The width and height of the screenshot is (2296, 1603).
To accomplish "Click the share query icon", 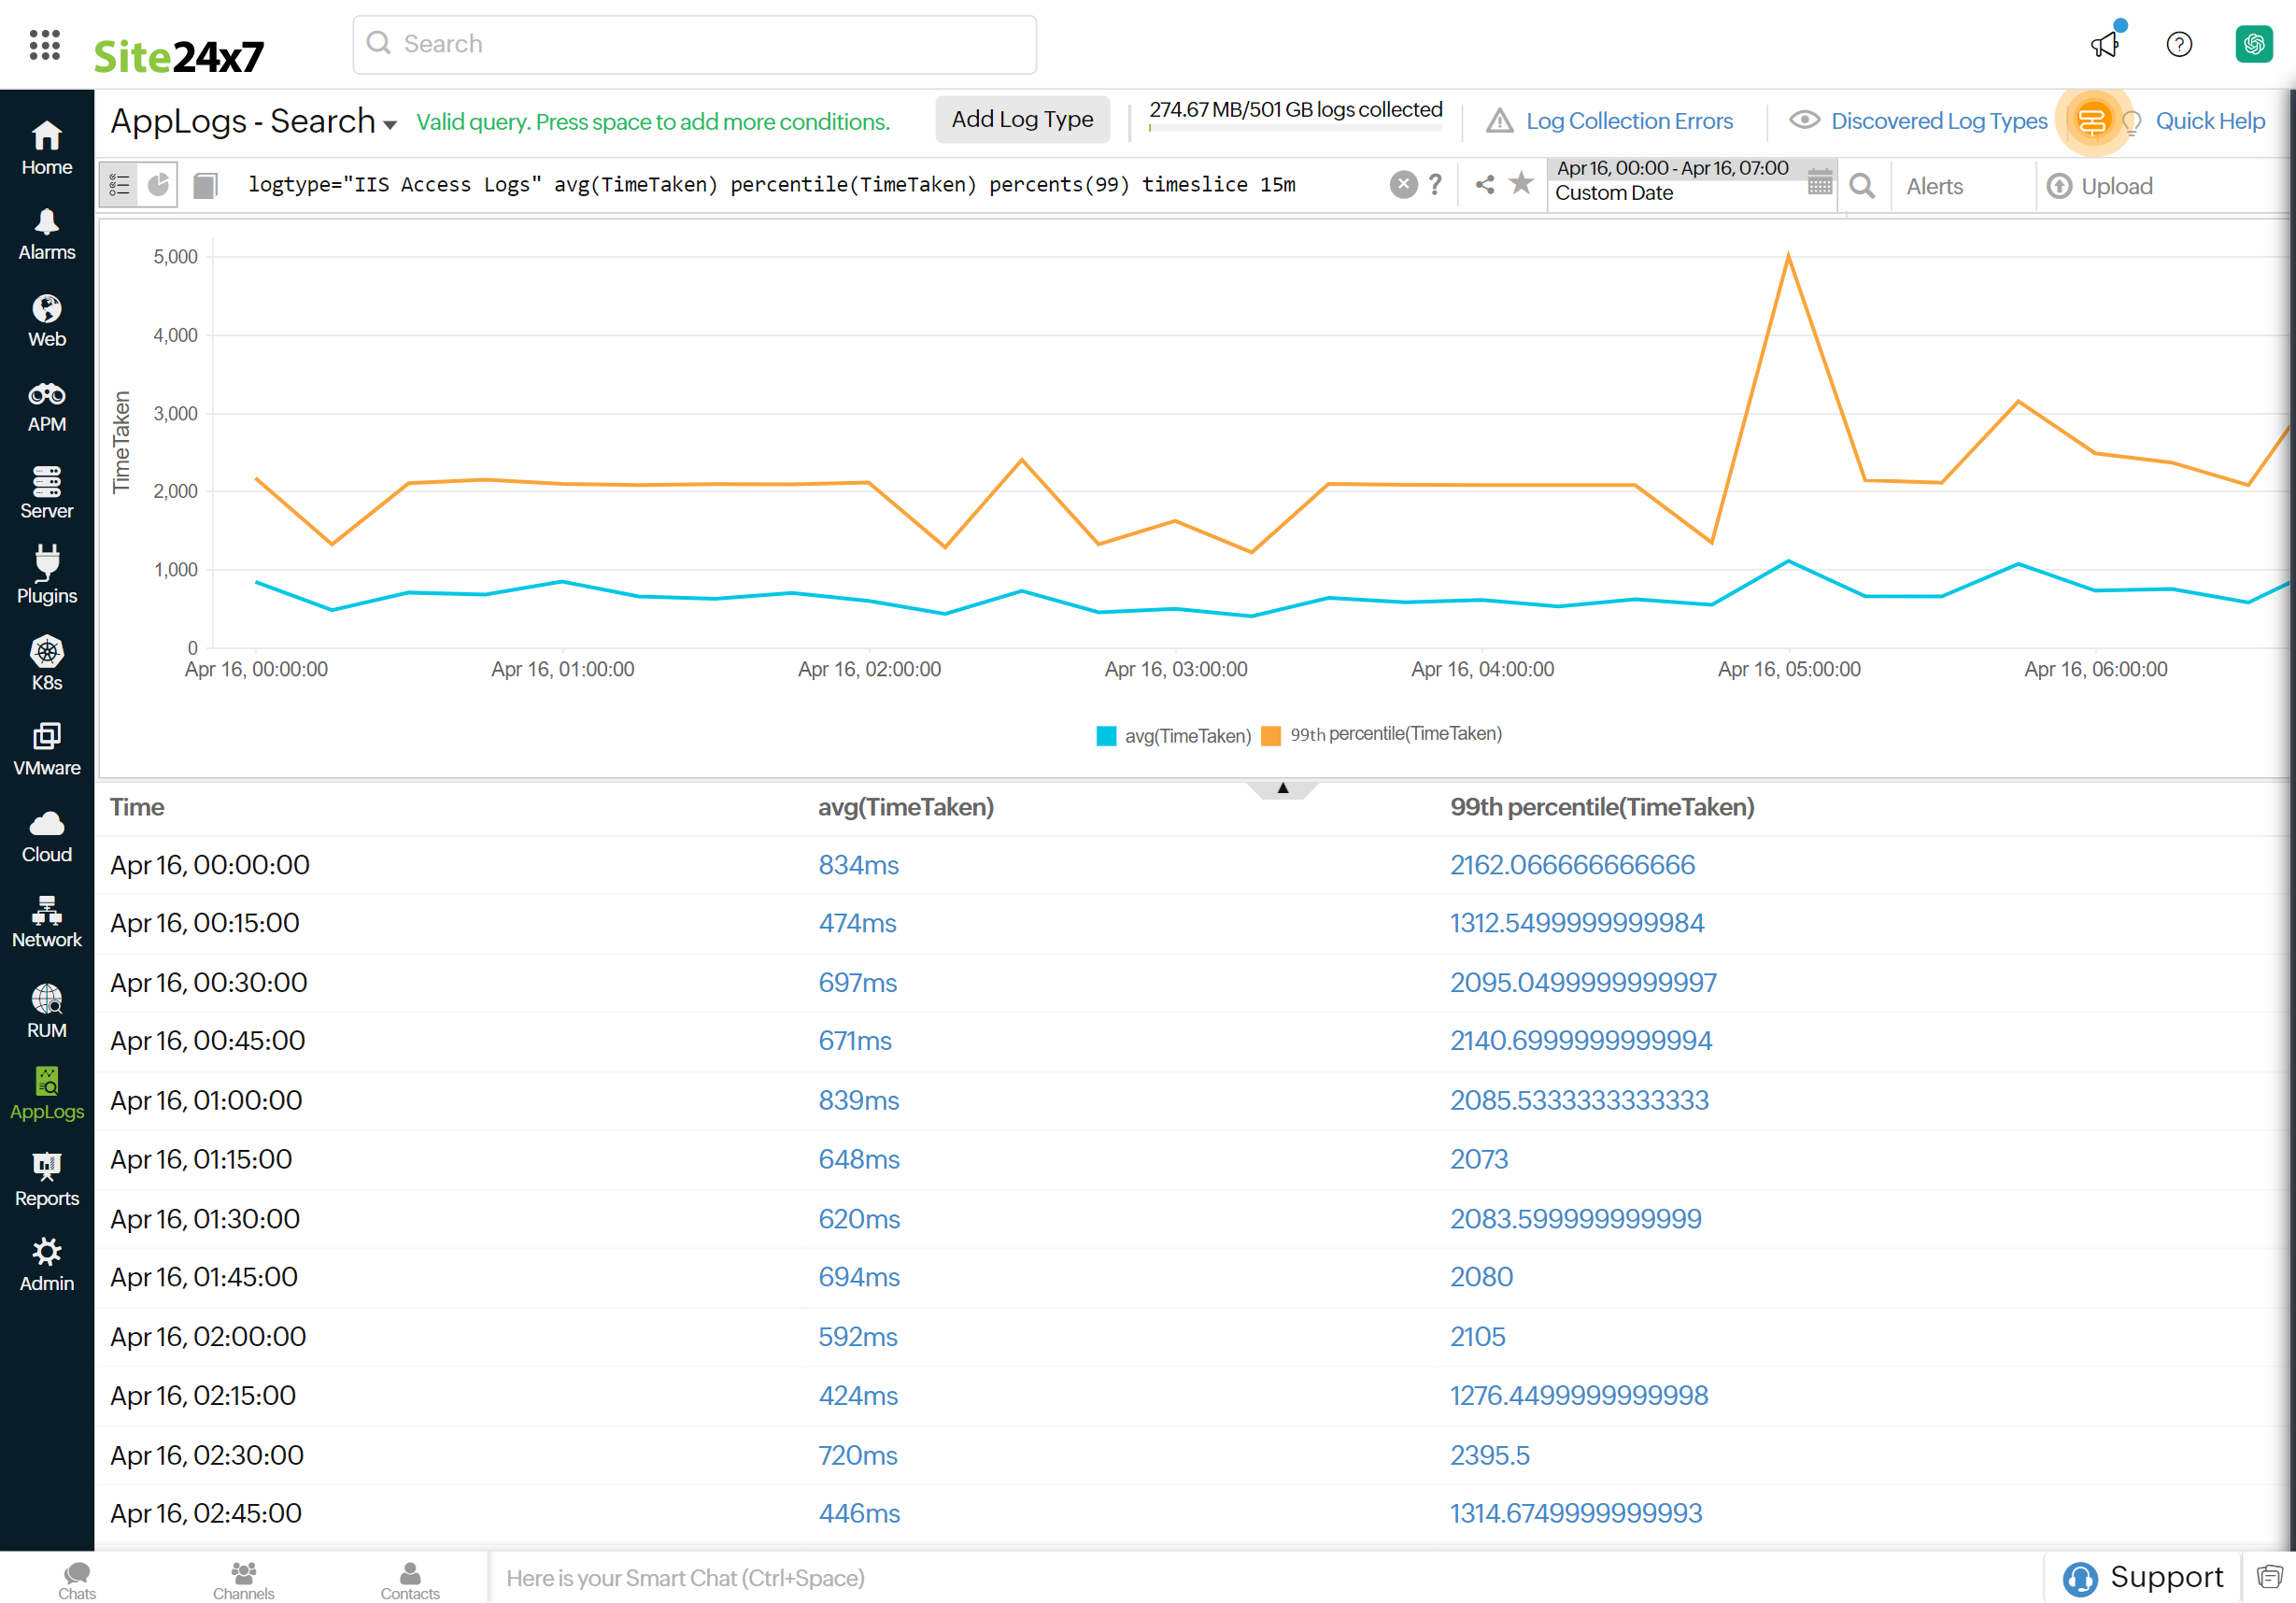I will pos(1485,184).
